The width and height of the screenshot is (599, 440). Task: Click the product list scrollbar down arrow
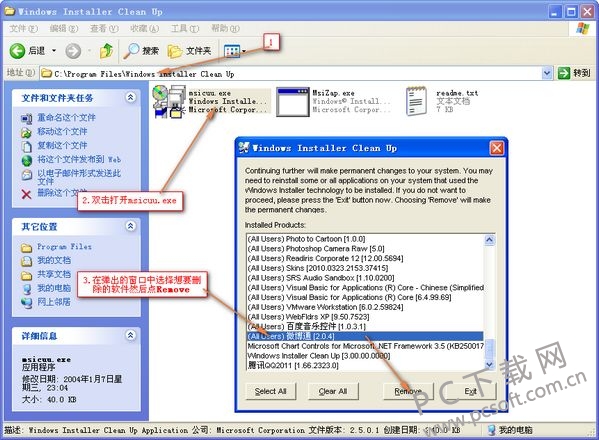coord(489,365)
